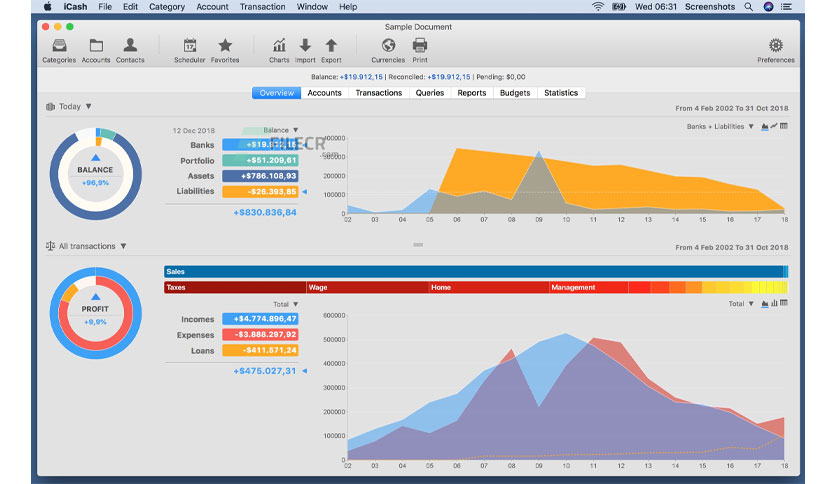Open the Categories toolbar icon
836x484 pixels.
59,46
